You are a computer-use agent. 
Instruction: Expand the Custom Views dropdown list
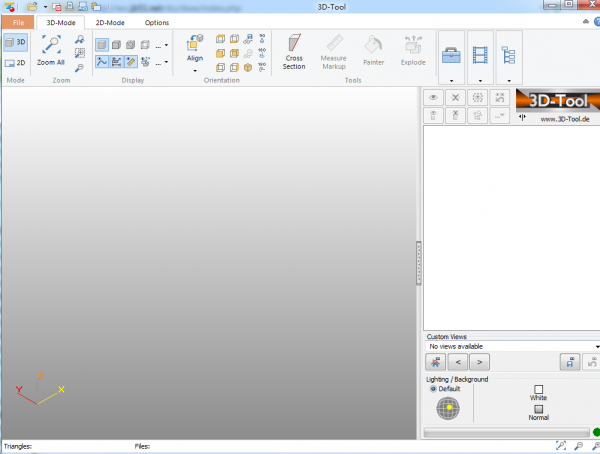click(x=596, y=346)
